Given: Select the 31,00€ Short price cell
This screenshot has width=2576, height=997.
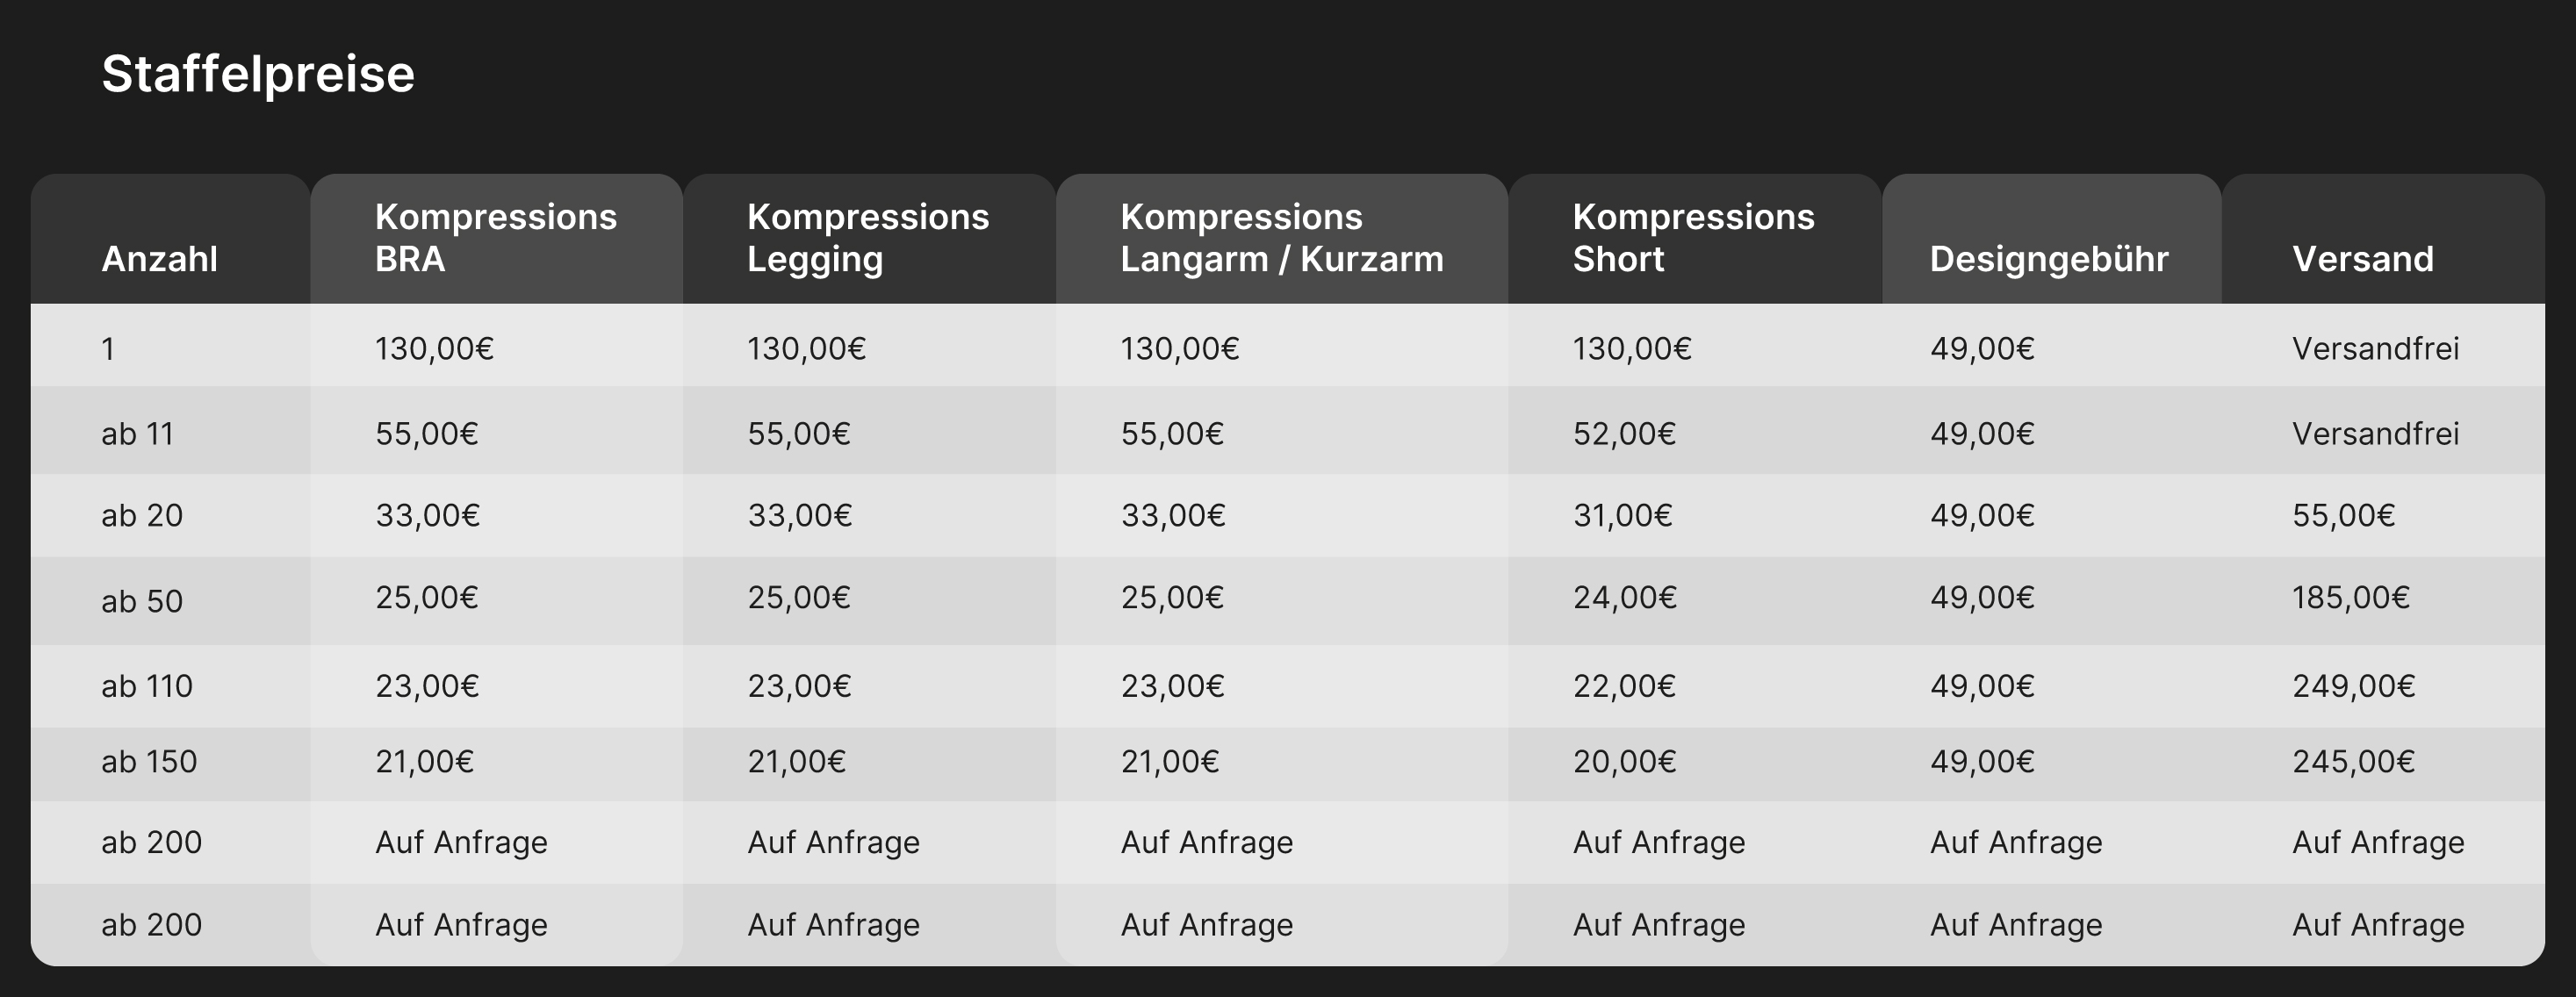Looking at the screenshot, I should (x=1622, y=516).
